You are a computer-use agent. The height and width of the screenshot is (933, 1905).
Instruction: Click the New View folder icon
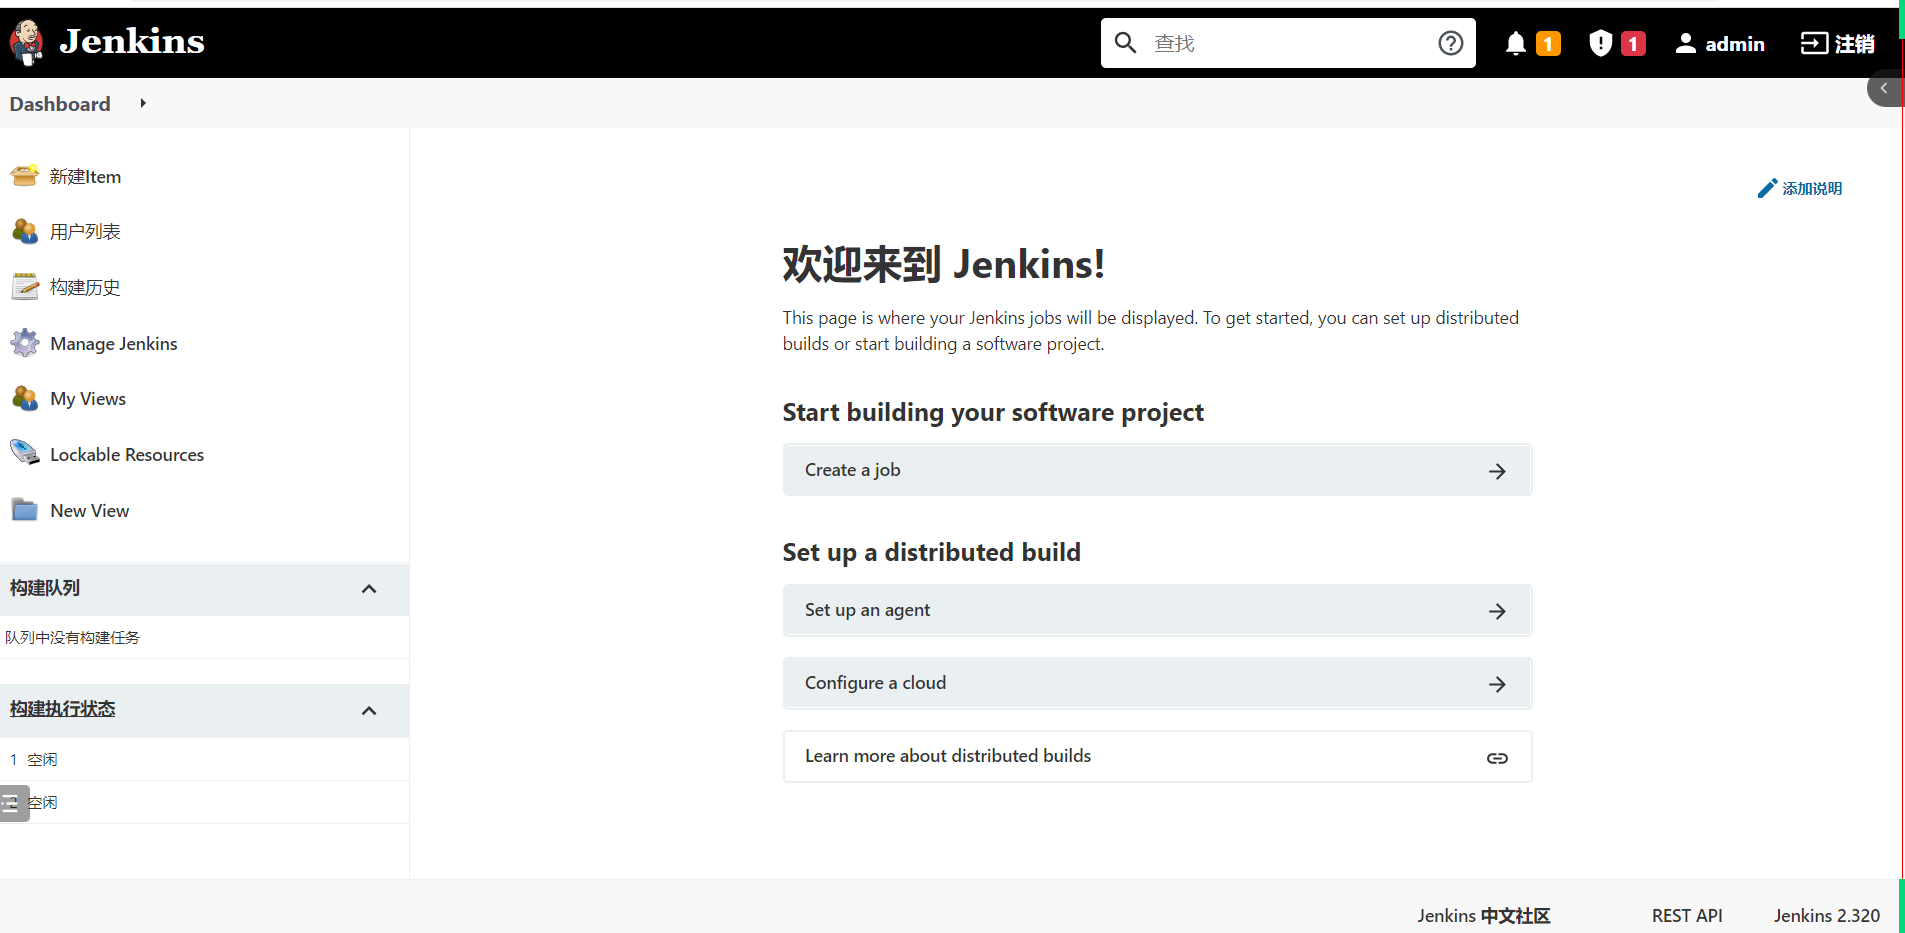click(x=25, y=510)
